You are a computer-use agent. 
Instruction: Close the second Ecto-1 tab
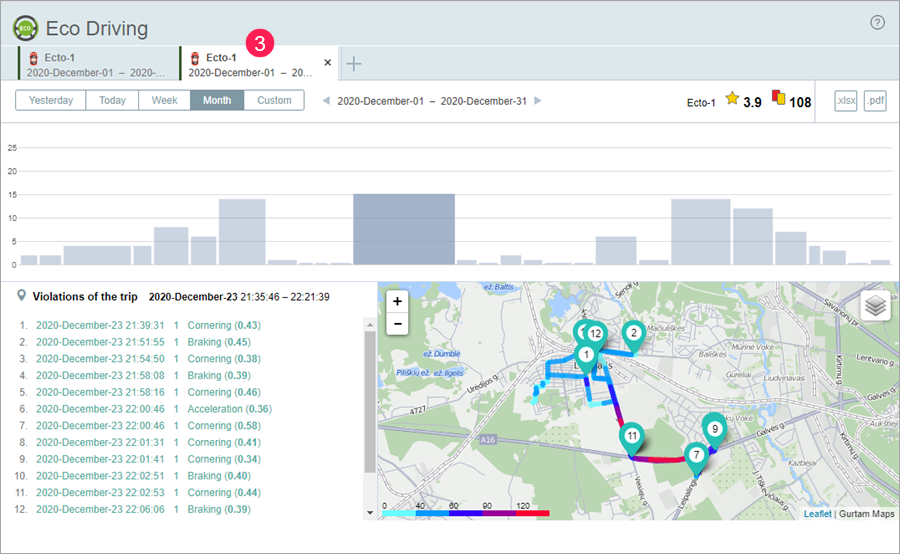pos(328,62)
